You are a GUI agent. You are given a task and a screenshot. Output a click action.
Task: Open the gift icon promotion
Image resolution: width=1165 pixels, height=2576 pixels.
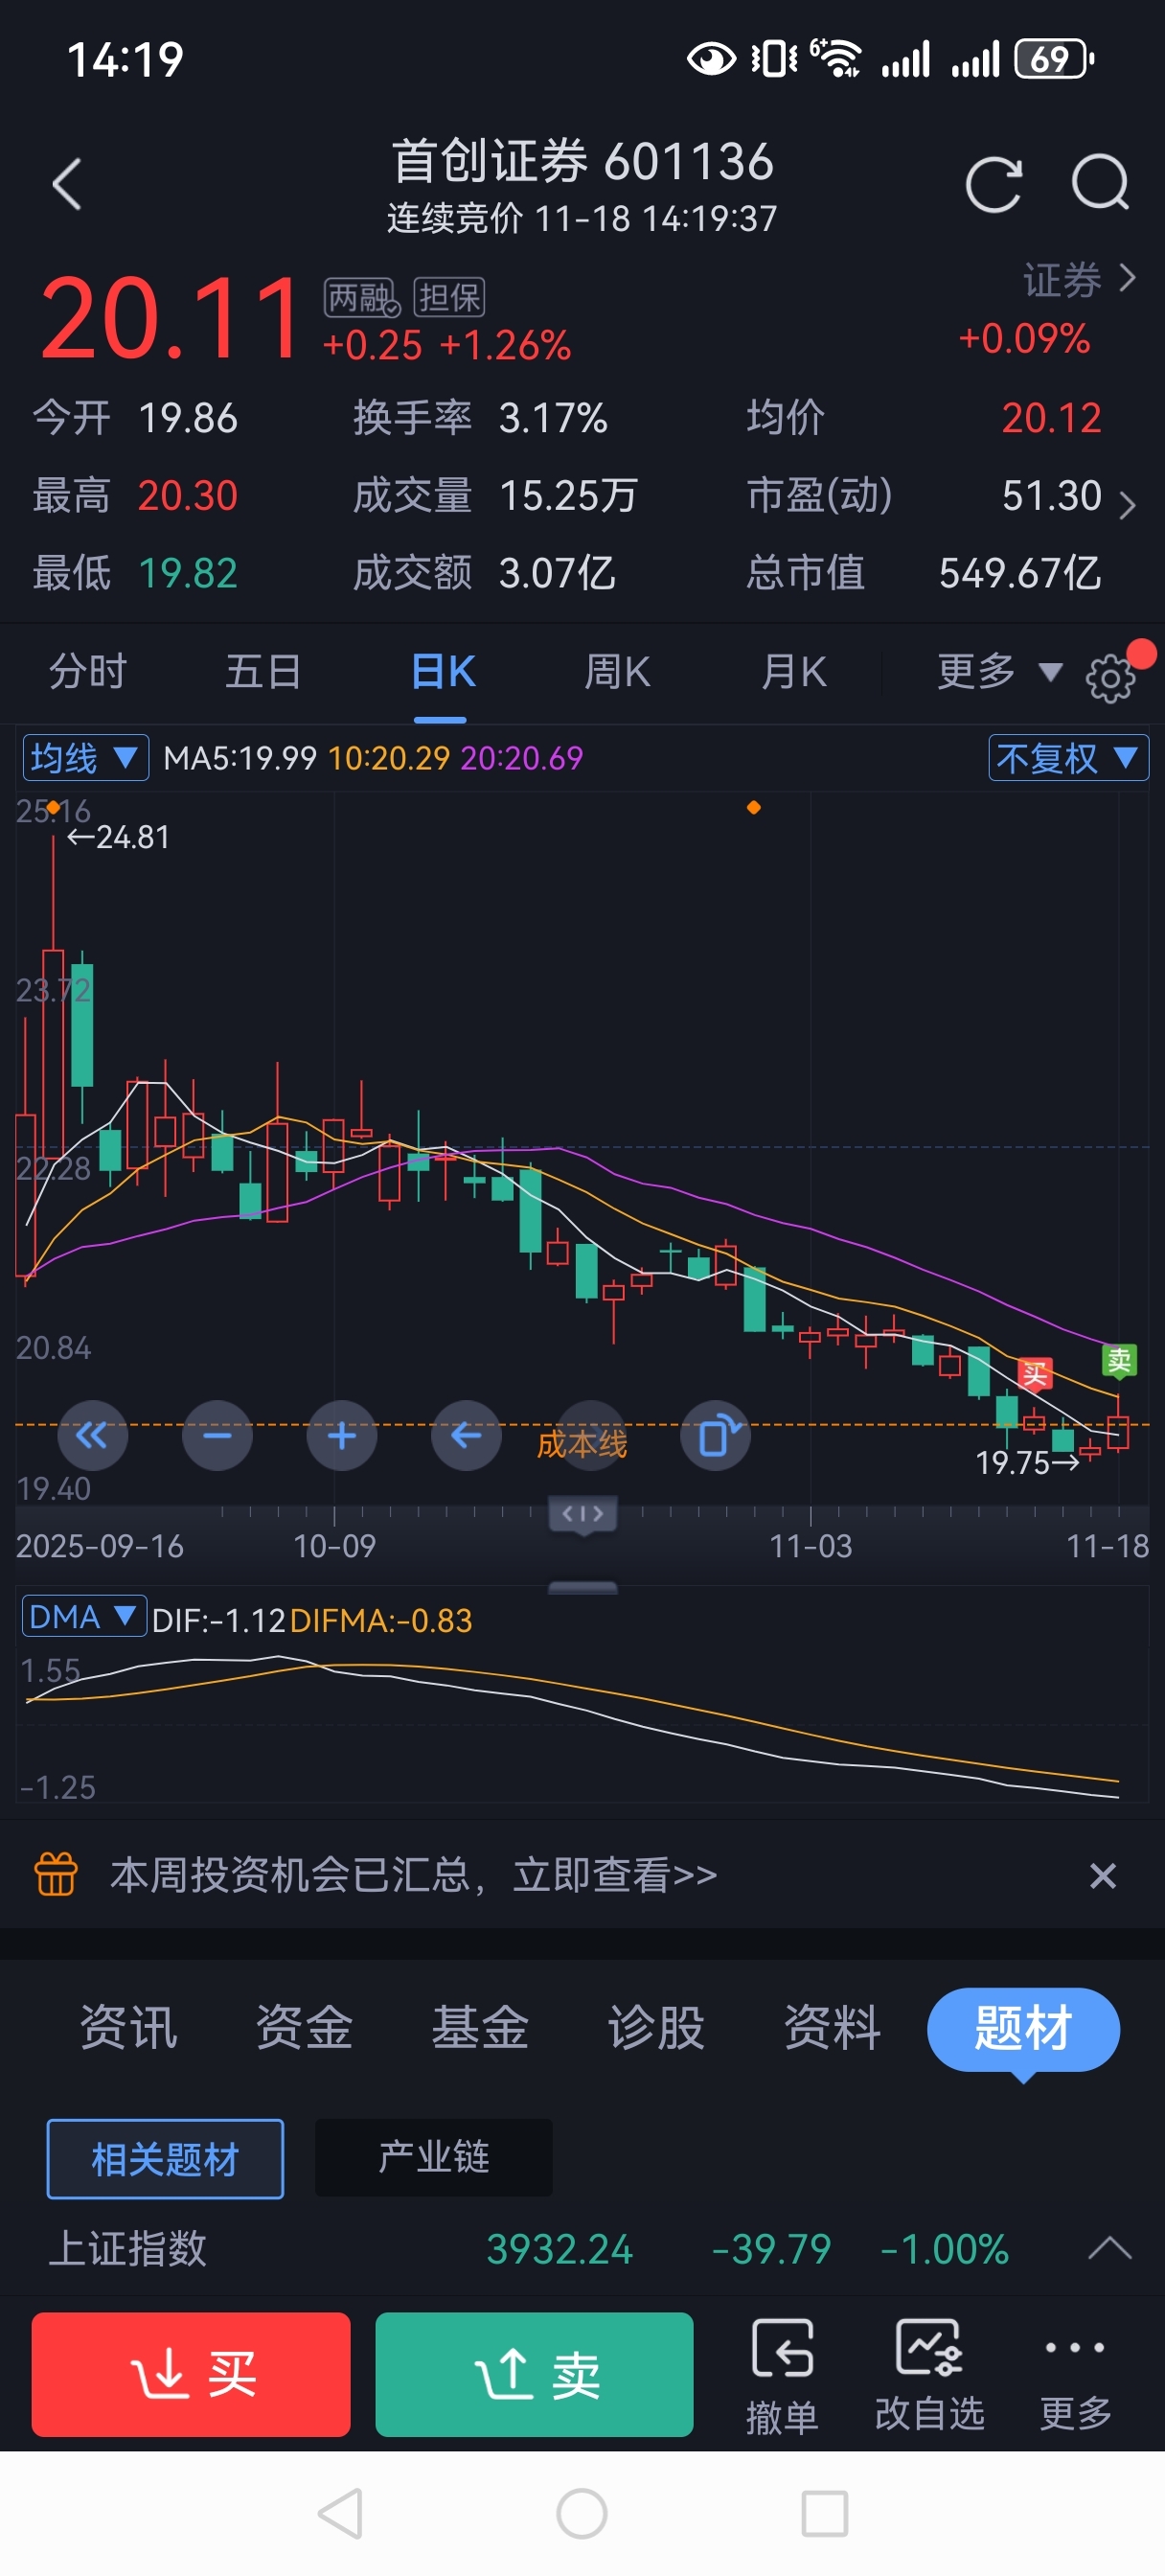(x=56, y=1874)
